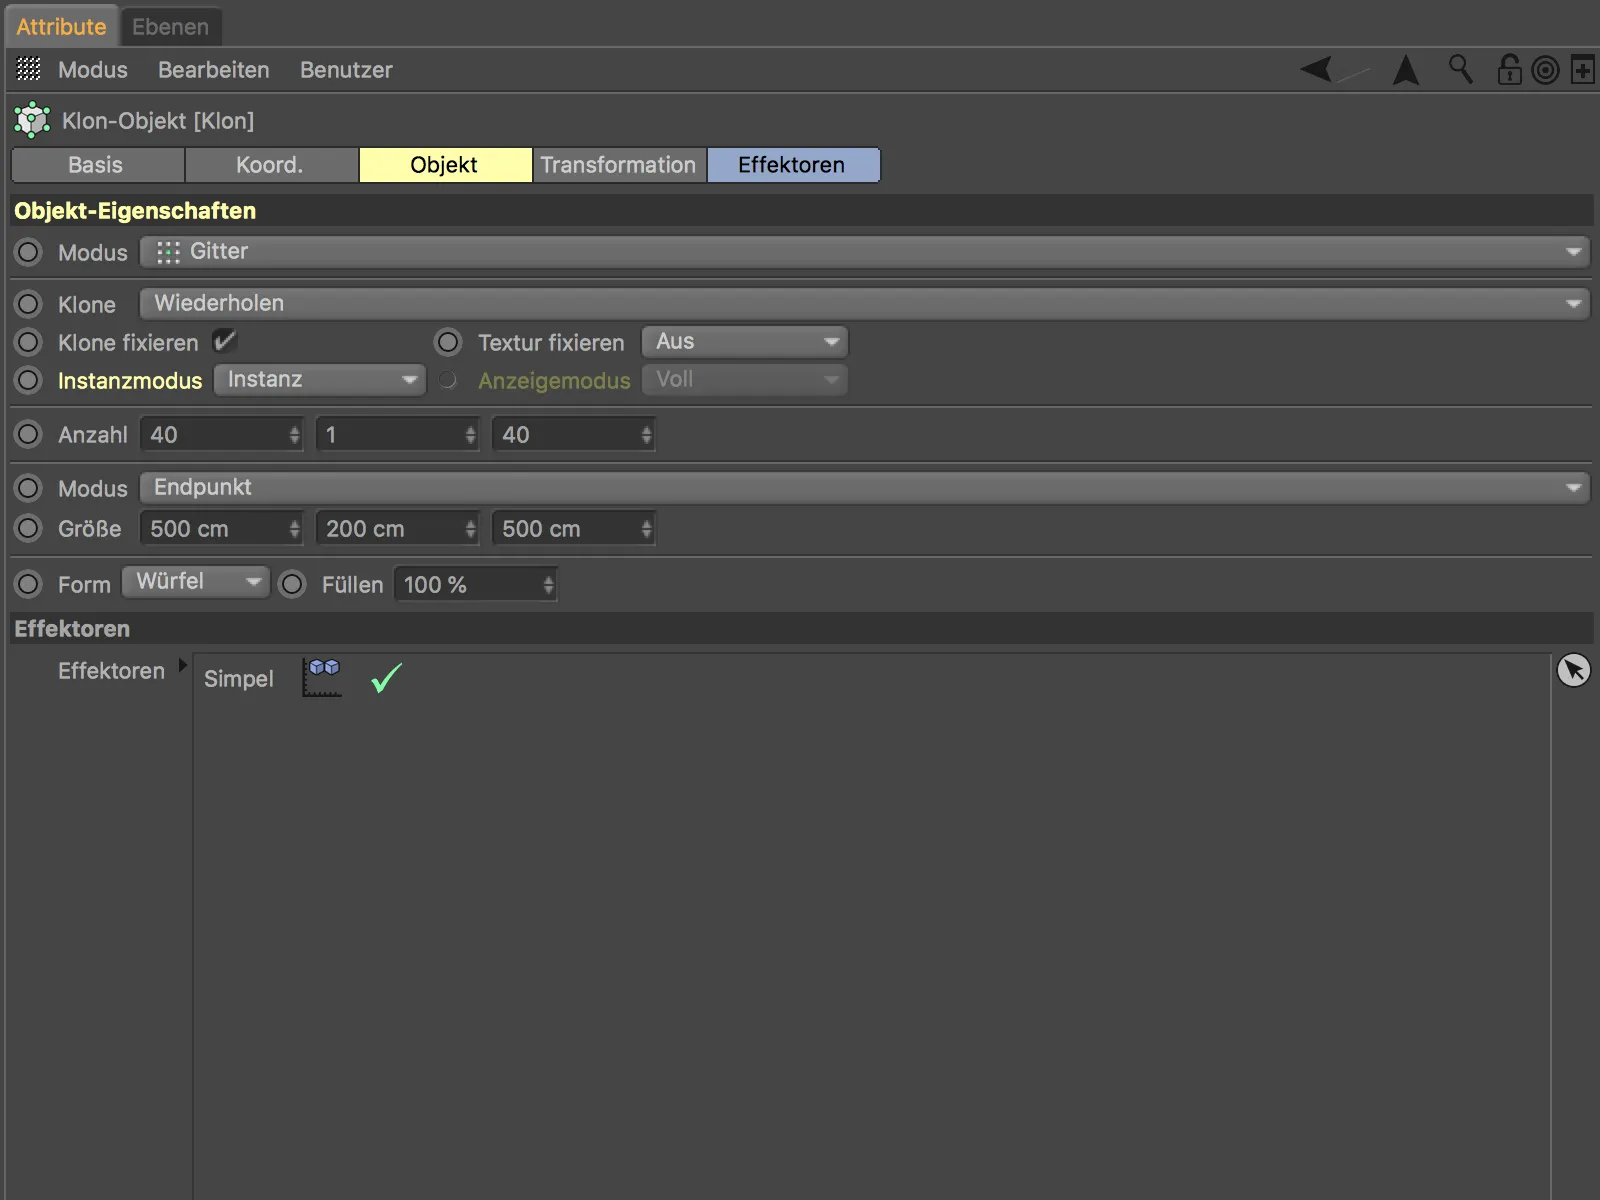Open the Modus burger icon in the Attribute toolbar
This screenshot has width=1600, height=1200.
click(27, 69)
